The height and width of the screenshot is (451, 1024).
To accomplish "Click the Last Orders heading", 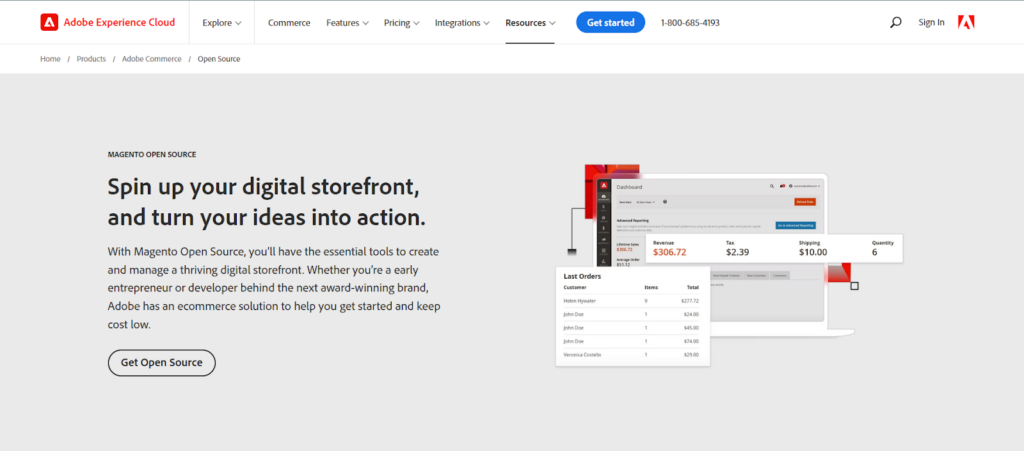I will 582,276.
